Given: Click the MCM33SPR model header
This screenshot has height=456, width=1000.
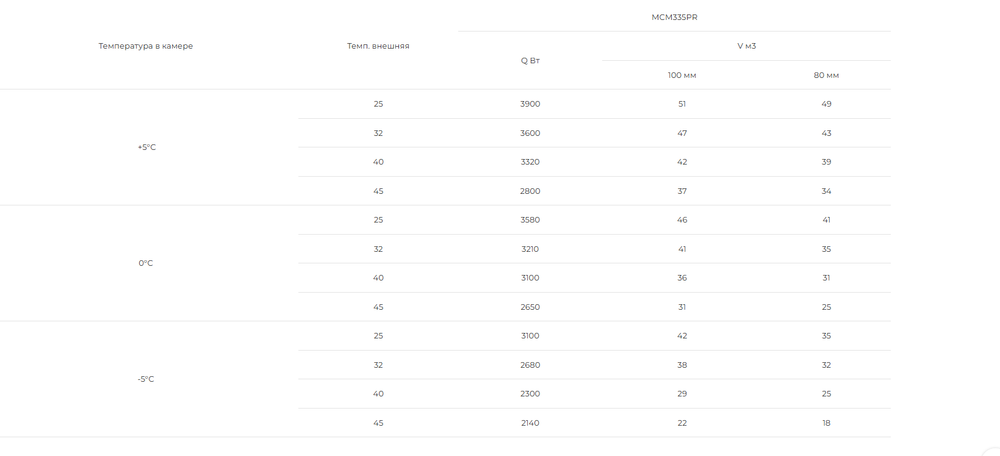Looking at the screenshot, I should click(x=674, y=17).
